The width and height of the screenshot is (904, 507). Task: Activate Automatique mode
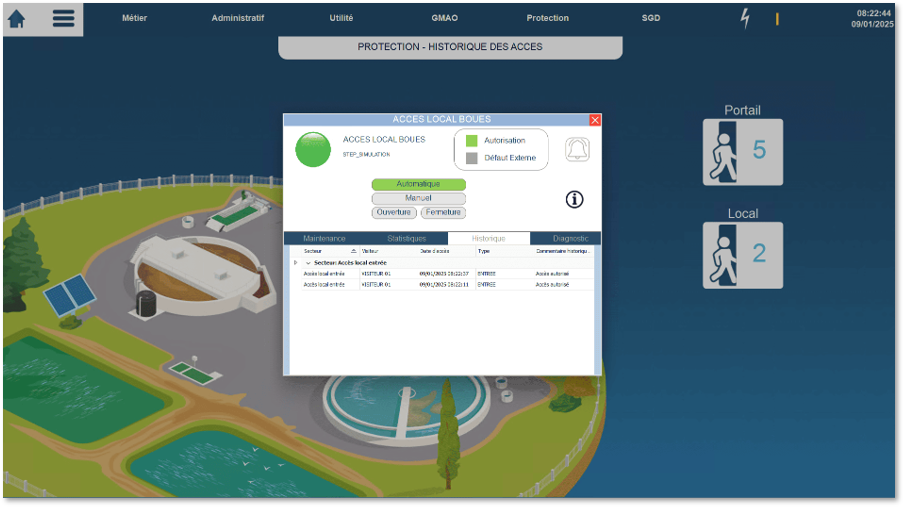419,184
